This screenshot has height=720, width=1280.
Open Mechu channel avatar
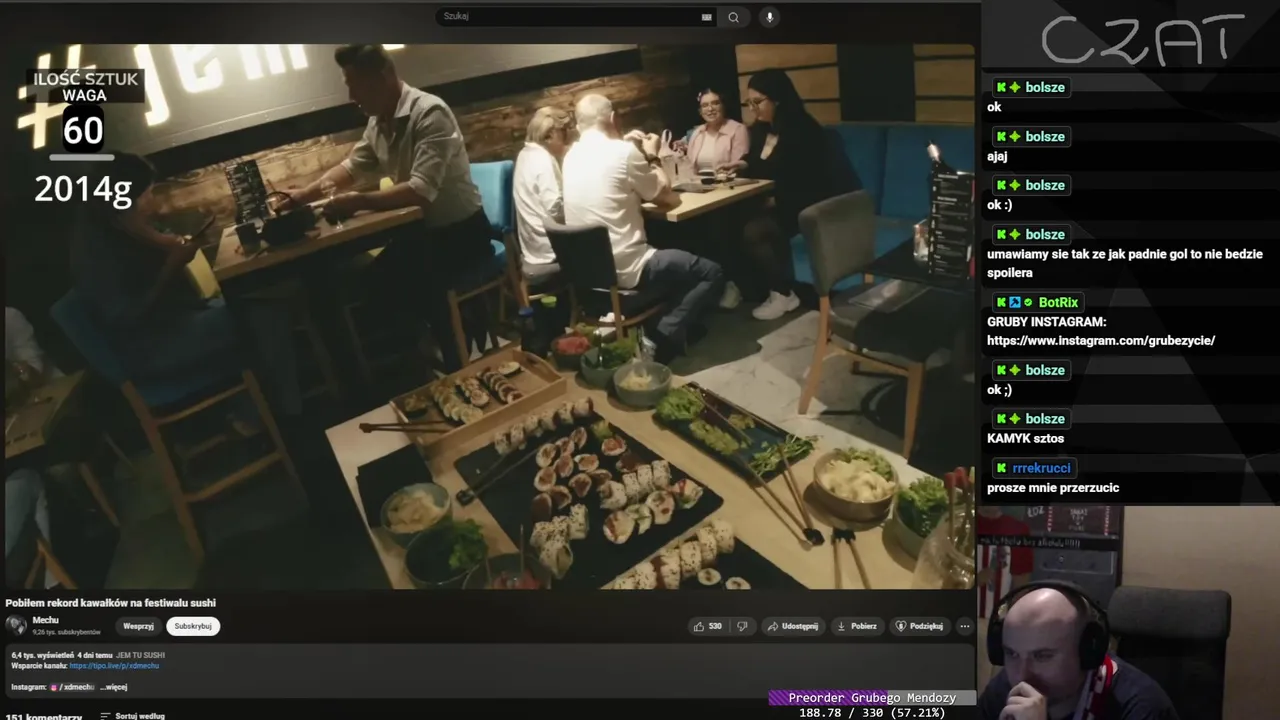(x=16, y=626)
